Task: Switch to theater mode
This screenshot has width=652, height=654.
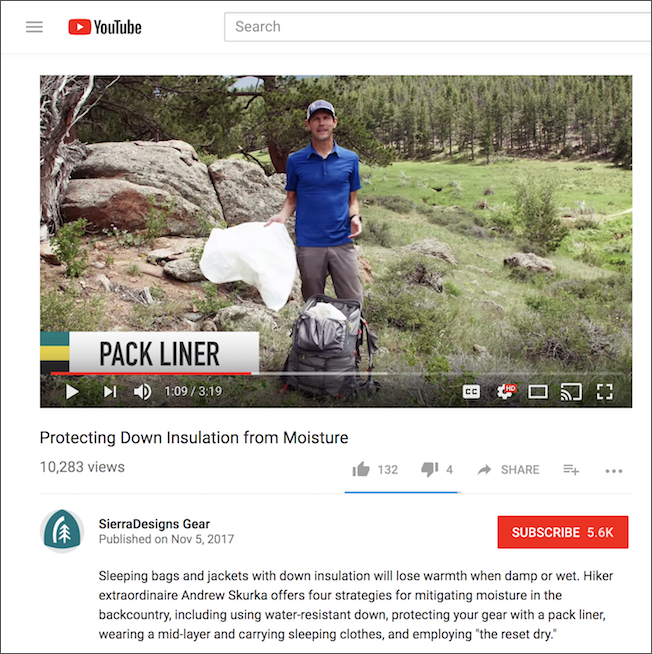Action: click(x=538, y=392)
